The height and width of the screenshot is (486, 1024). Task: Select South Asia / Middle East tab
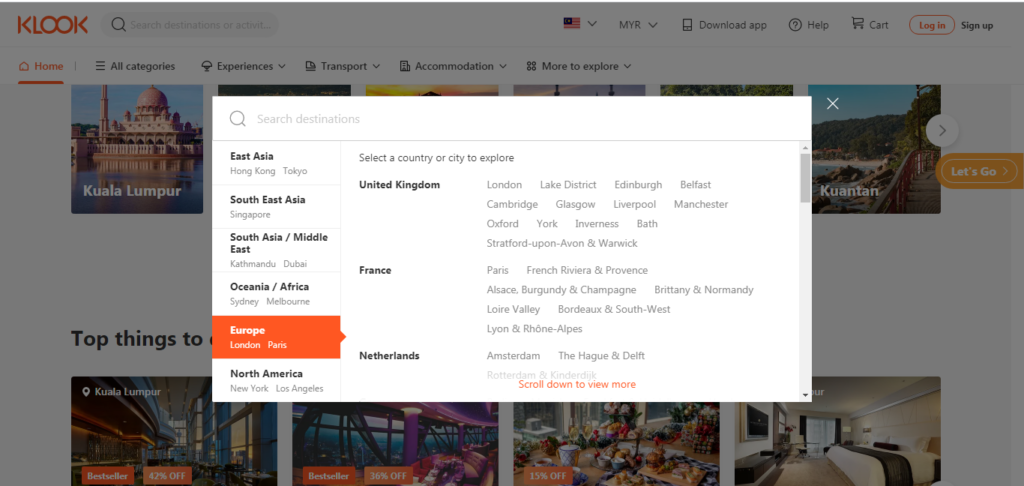[276, 250]
